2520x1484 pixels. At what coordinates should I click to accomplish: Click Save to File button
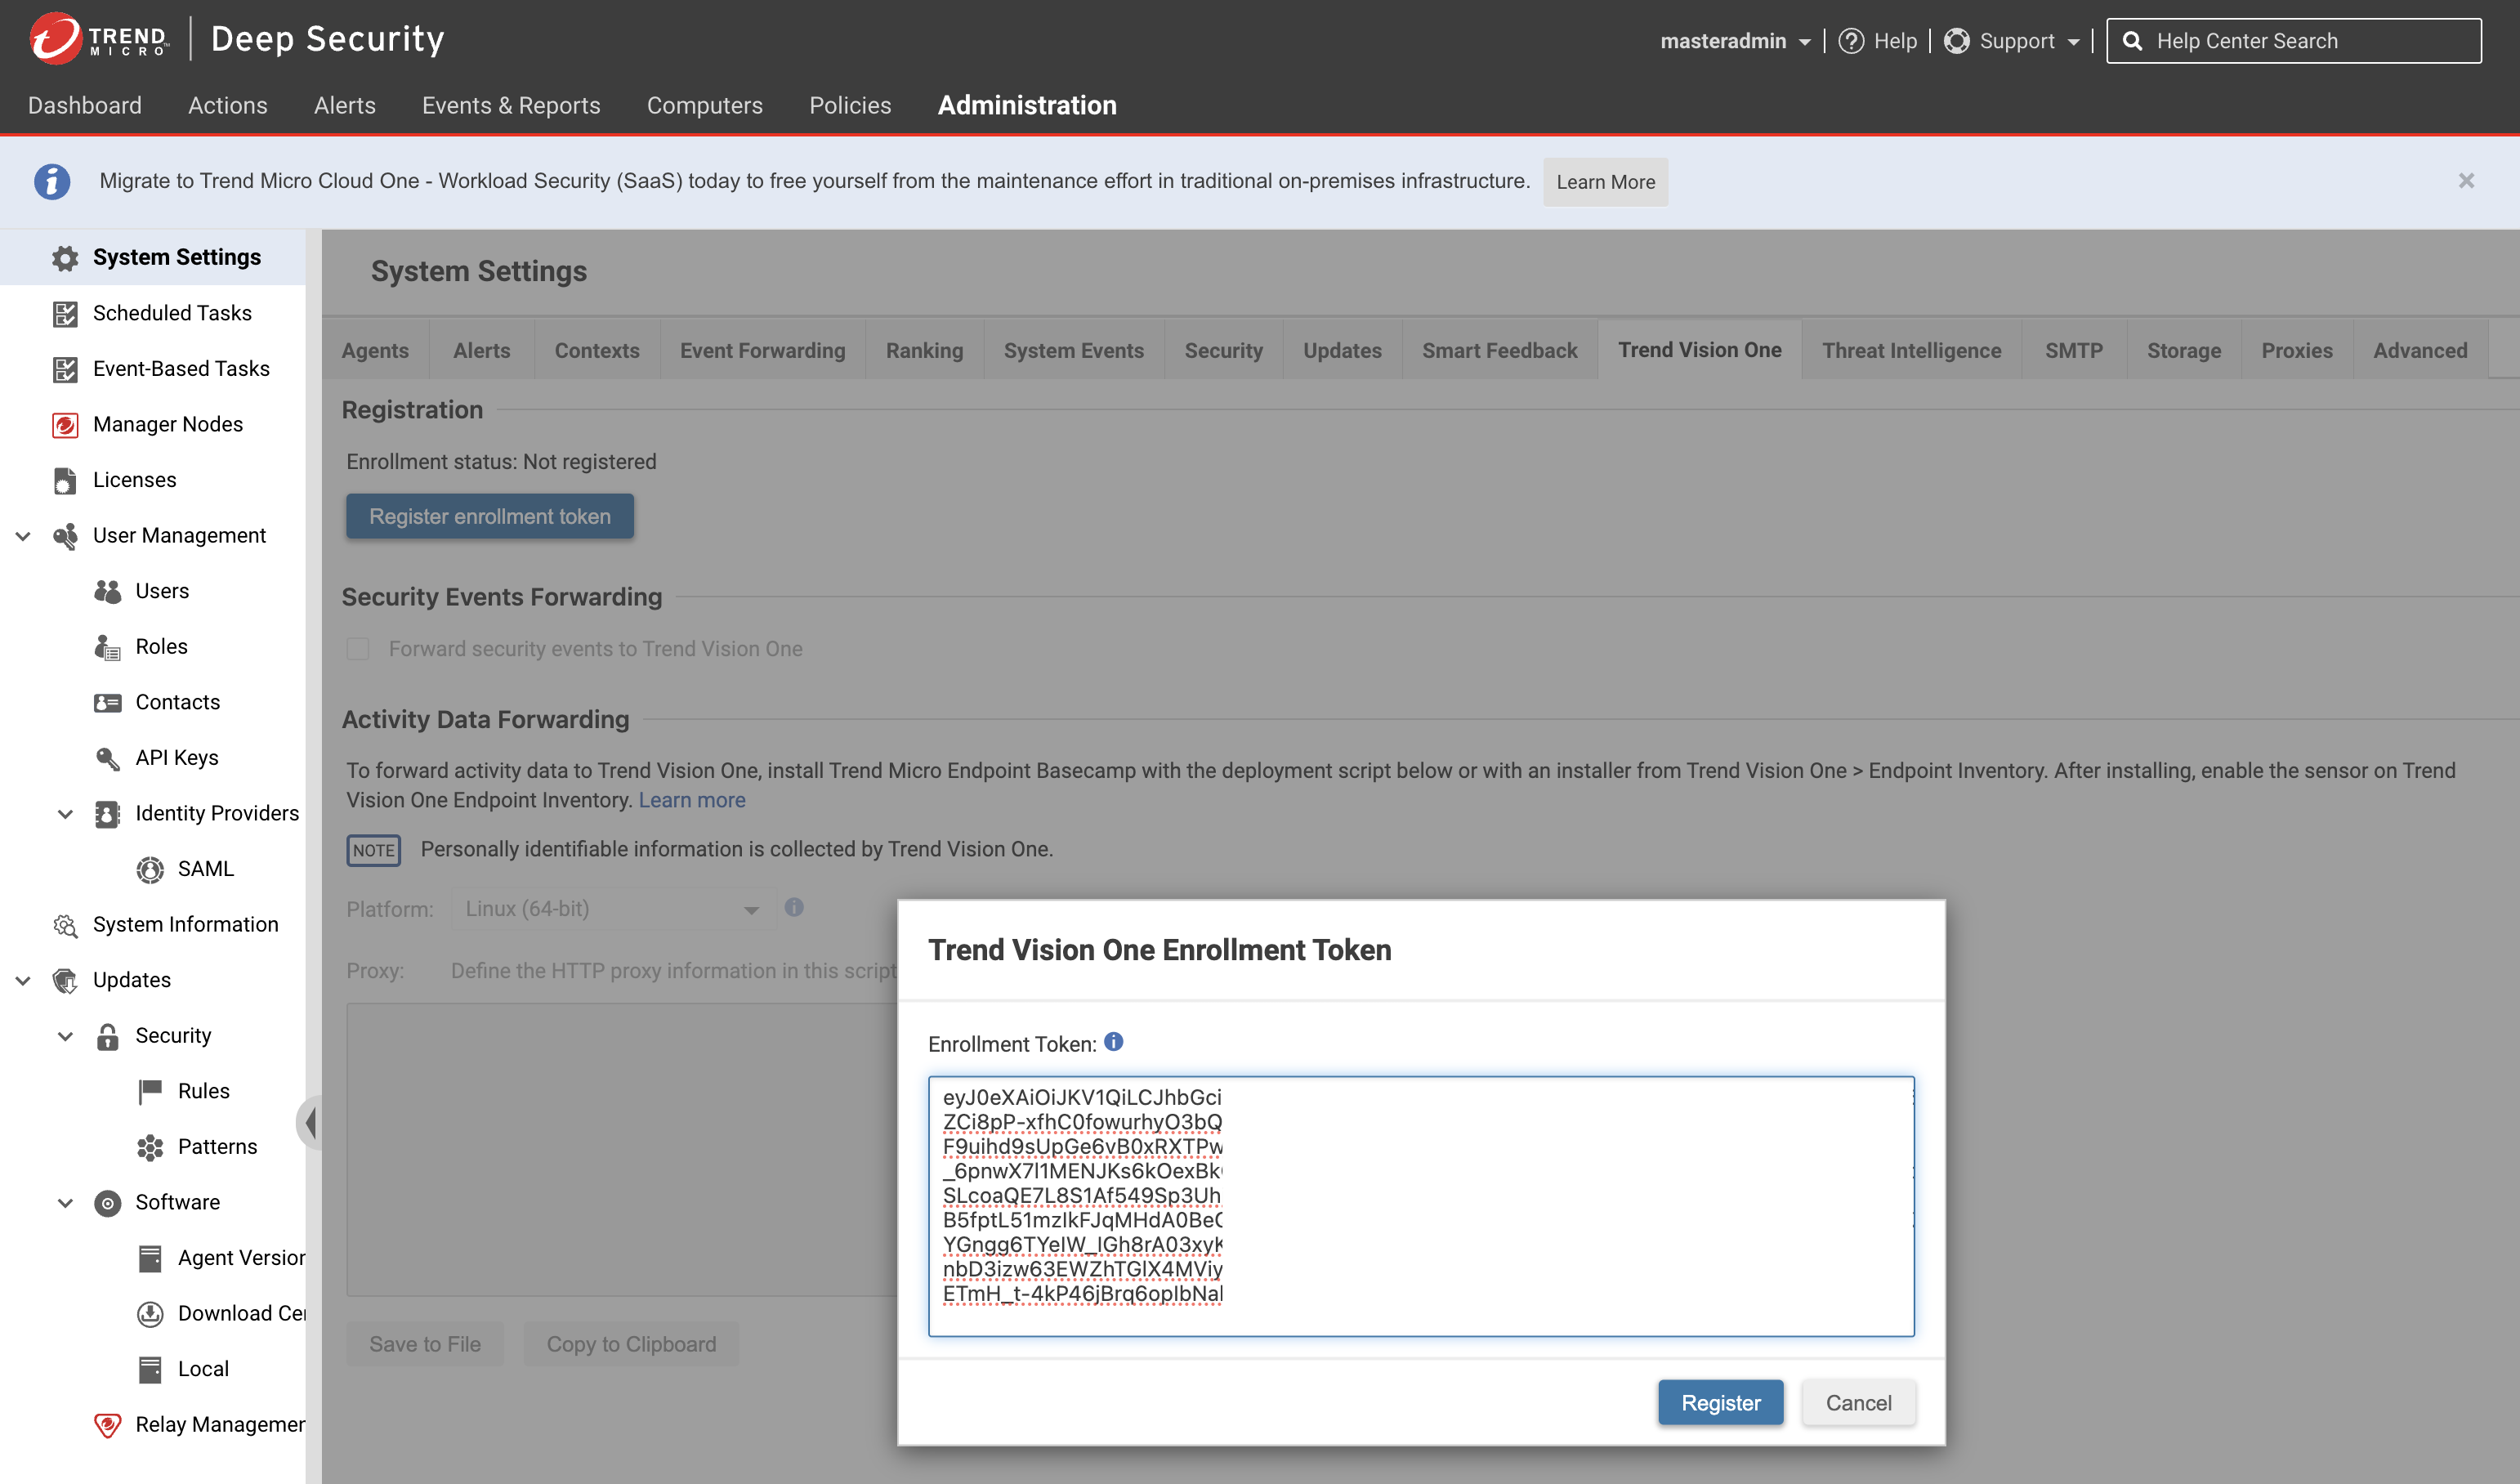click(425, 1344)
